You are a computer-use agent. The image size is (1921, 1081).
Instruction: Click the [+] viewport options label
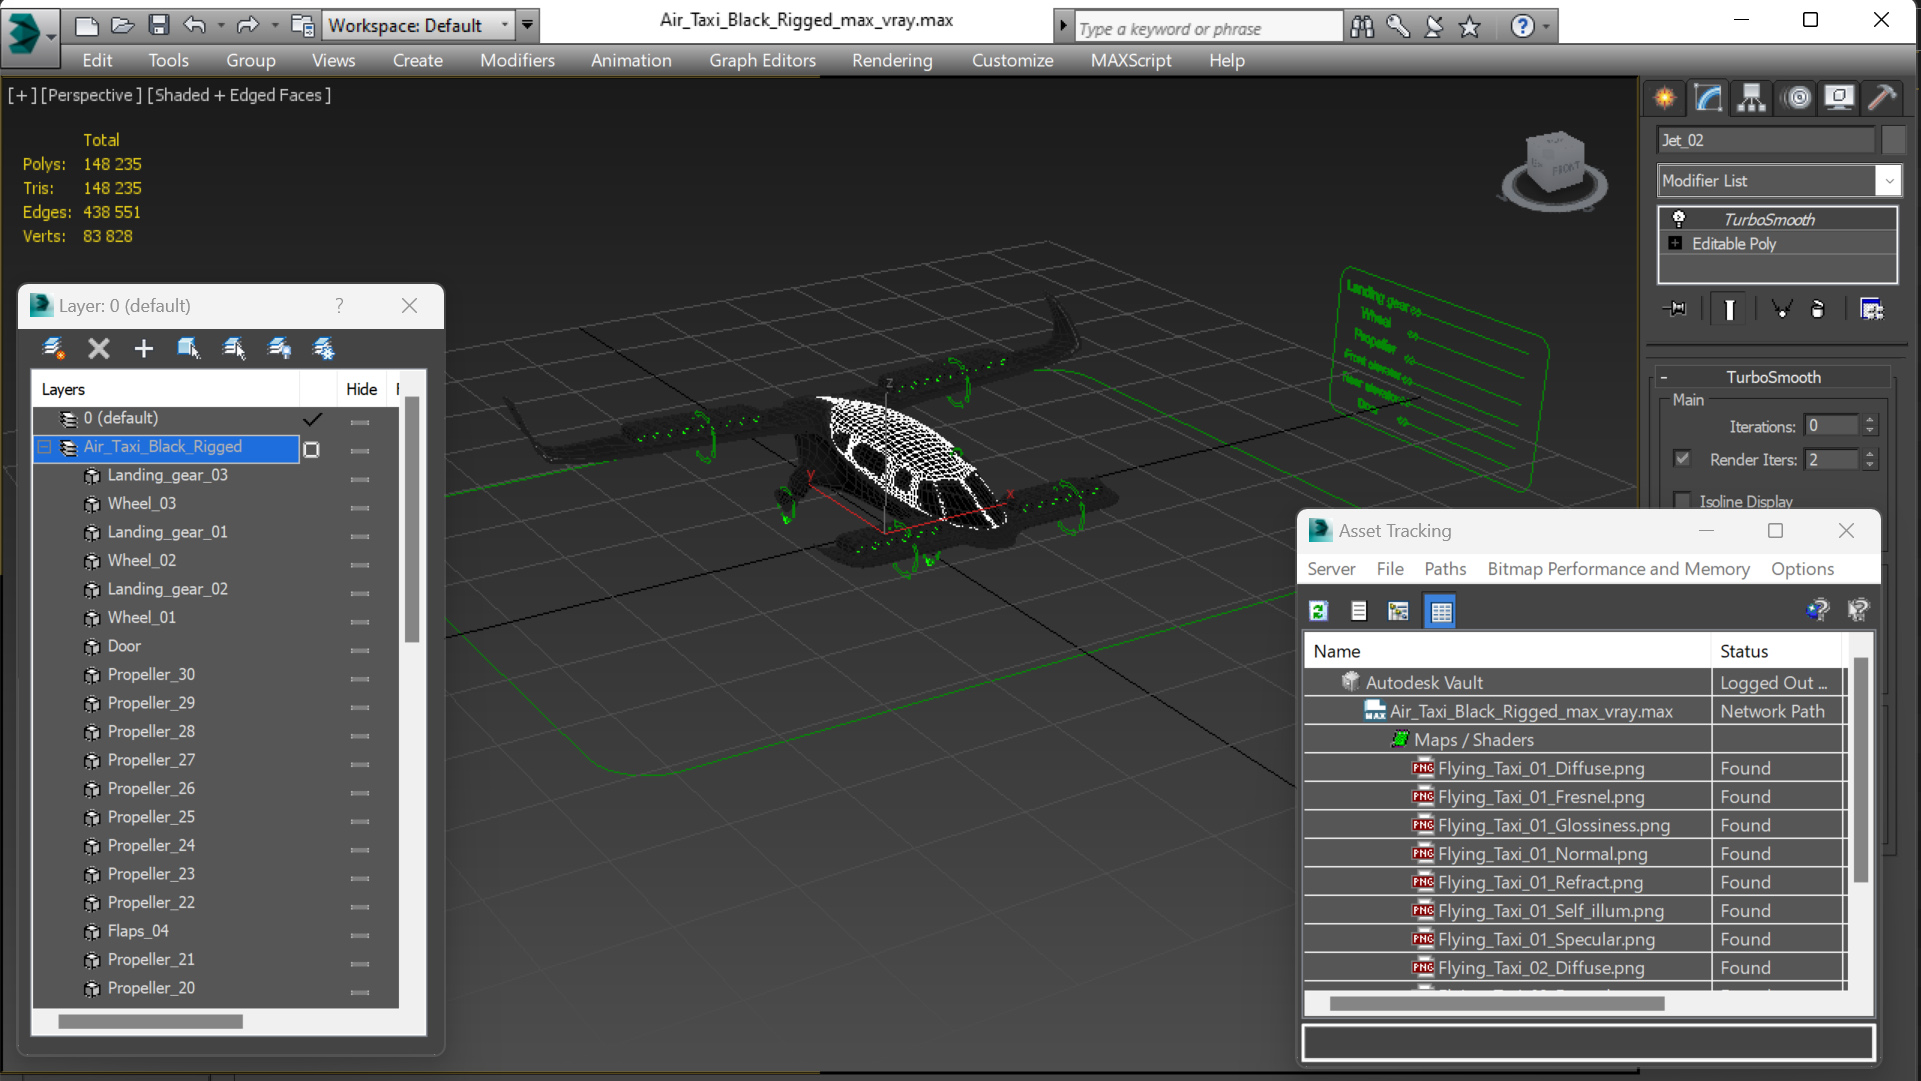pos(22,95)
